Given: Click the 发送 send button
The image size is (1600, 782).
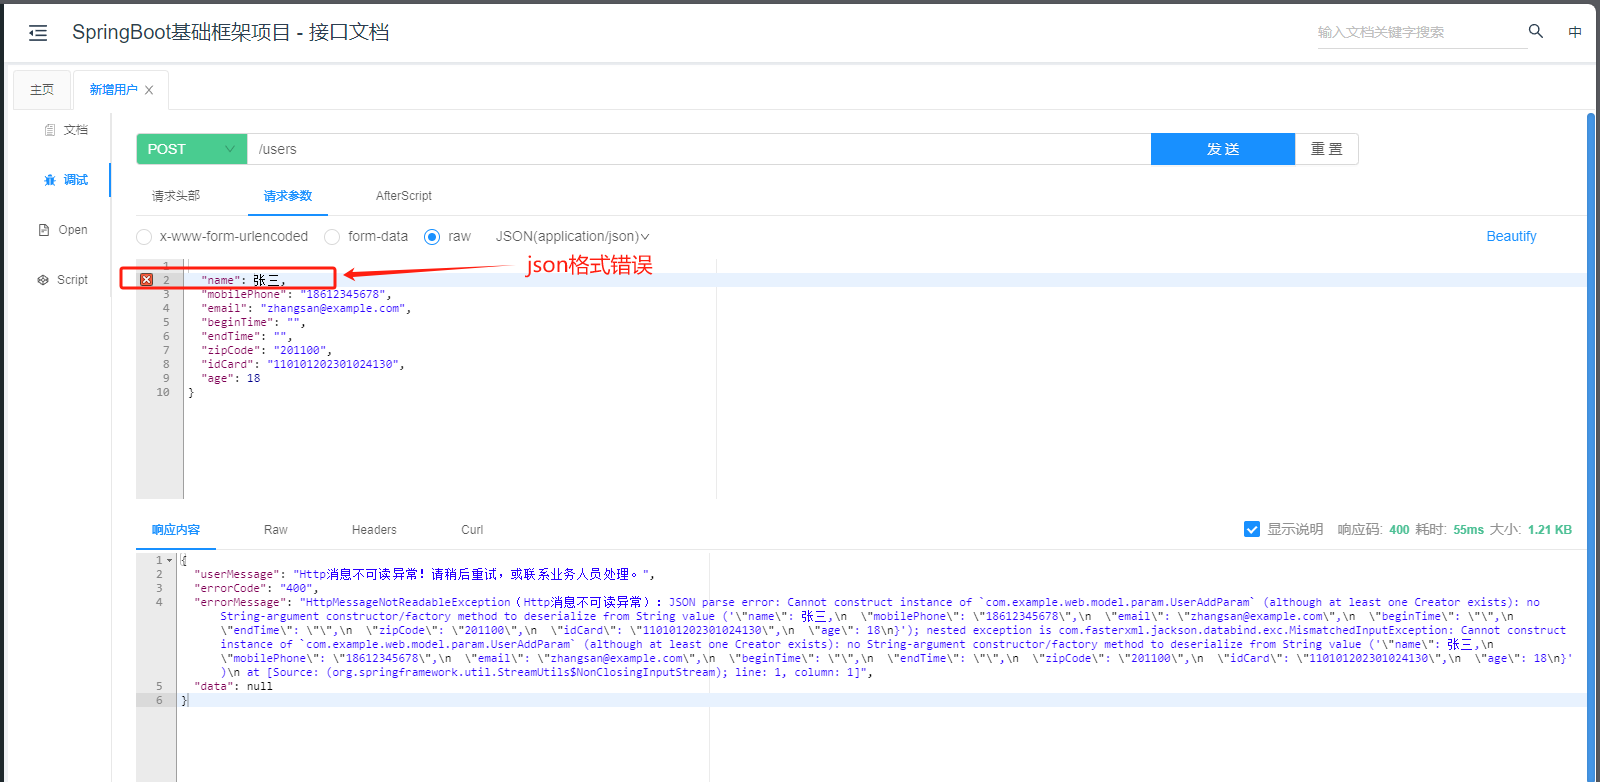Looking at the screenshot, I should [1223, 149].
